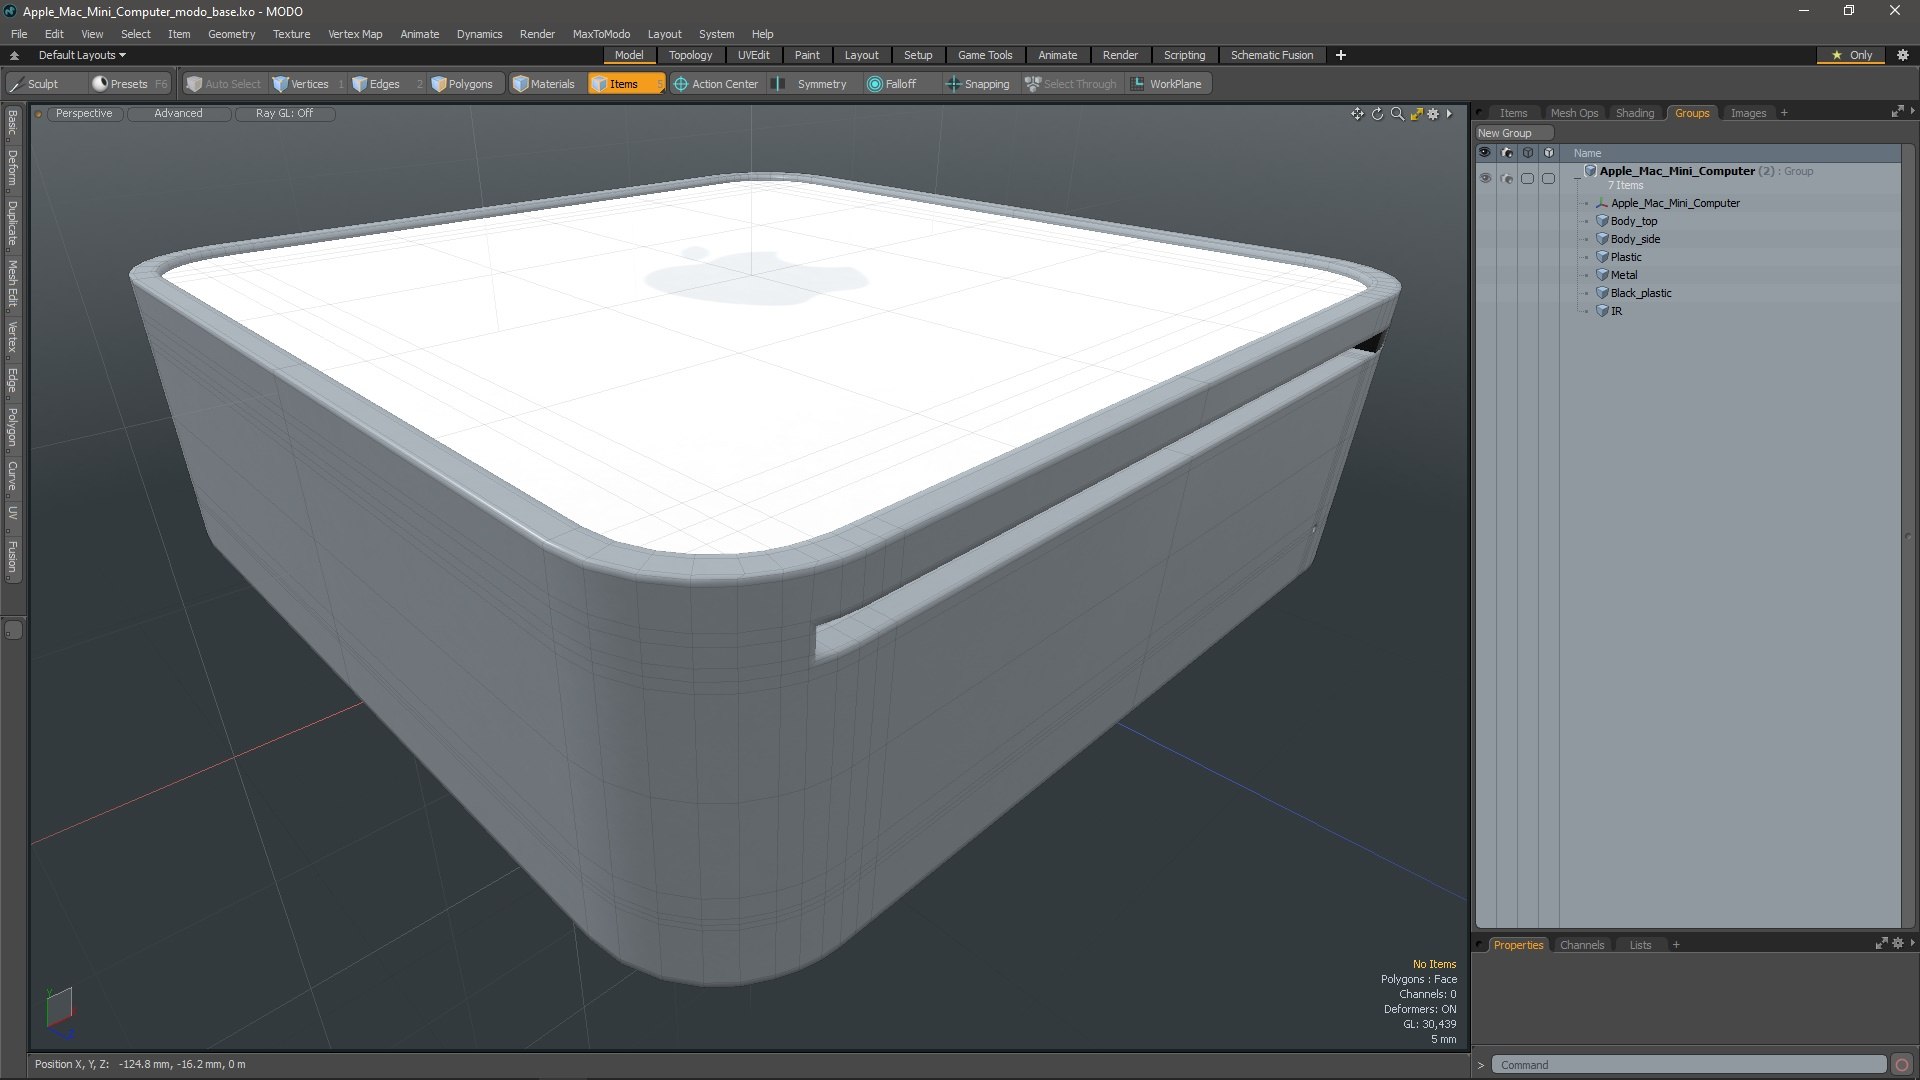
Task: Select the IR mesh item
Action: tap(1616, 311)
